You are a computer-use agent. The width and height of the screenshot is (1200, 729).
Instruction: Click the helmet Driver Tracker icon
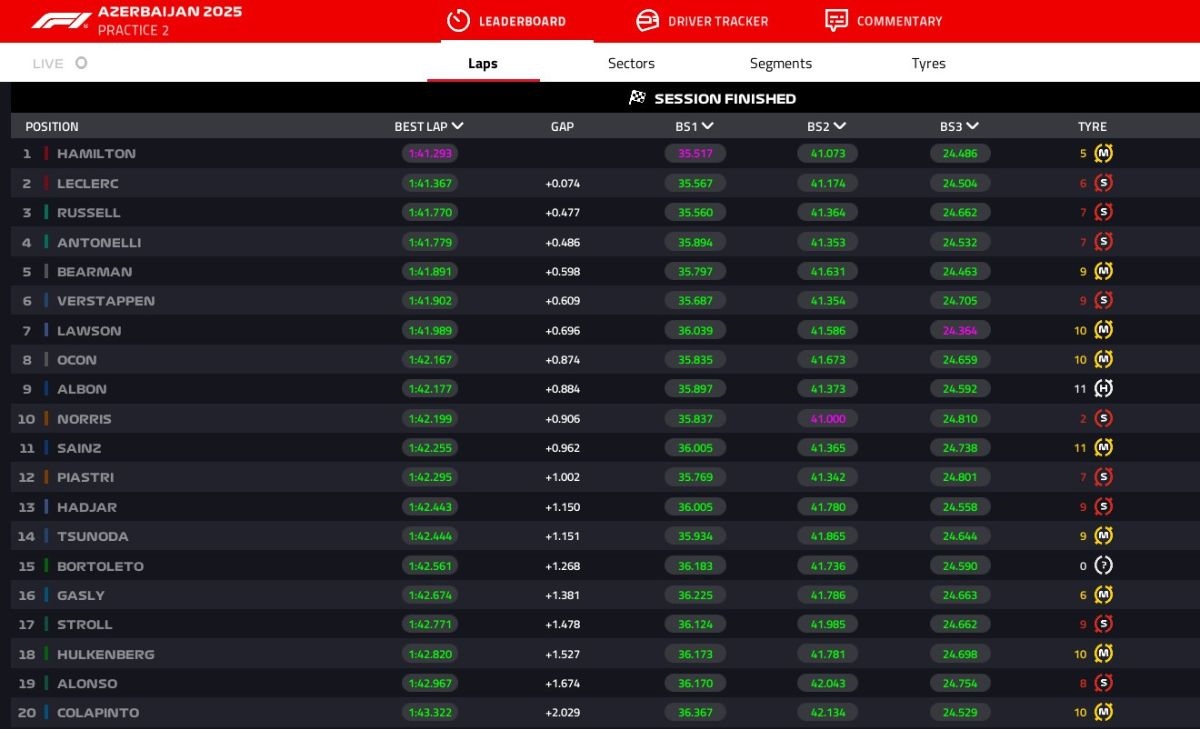click(648, 20)
